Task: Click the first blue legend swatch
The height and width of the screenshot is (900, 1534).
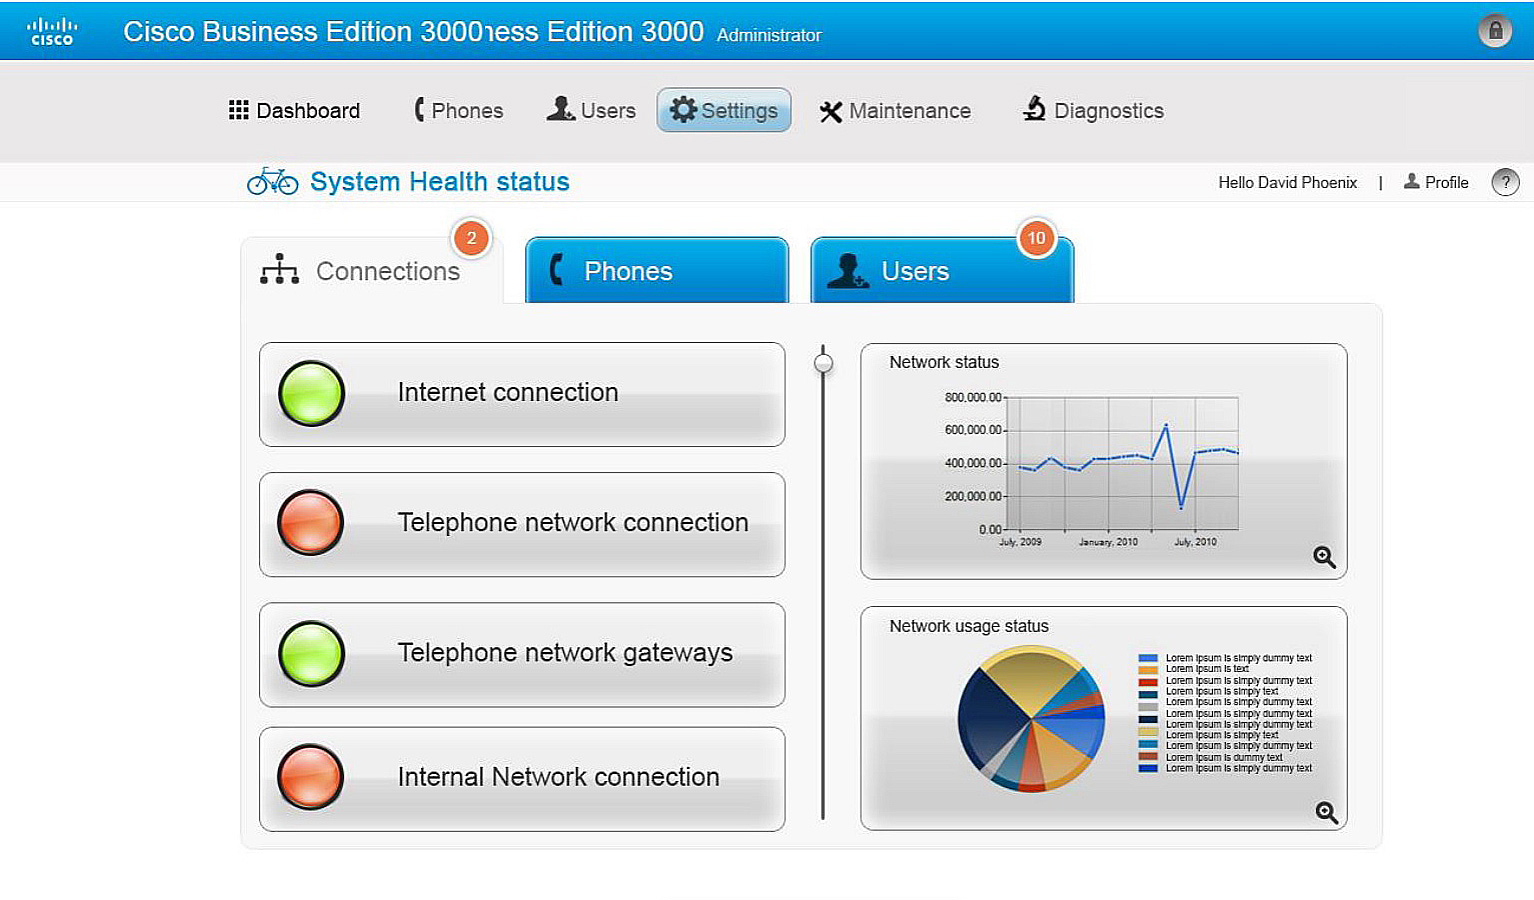Action: click(1148, 658)
